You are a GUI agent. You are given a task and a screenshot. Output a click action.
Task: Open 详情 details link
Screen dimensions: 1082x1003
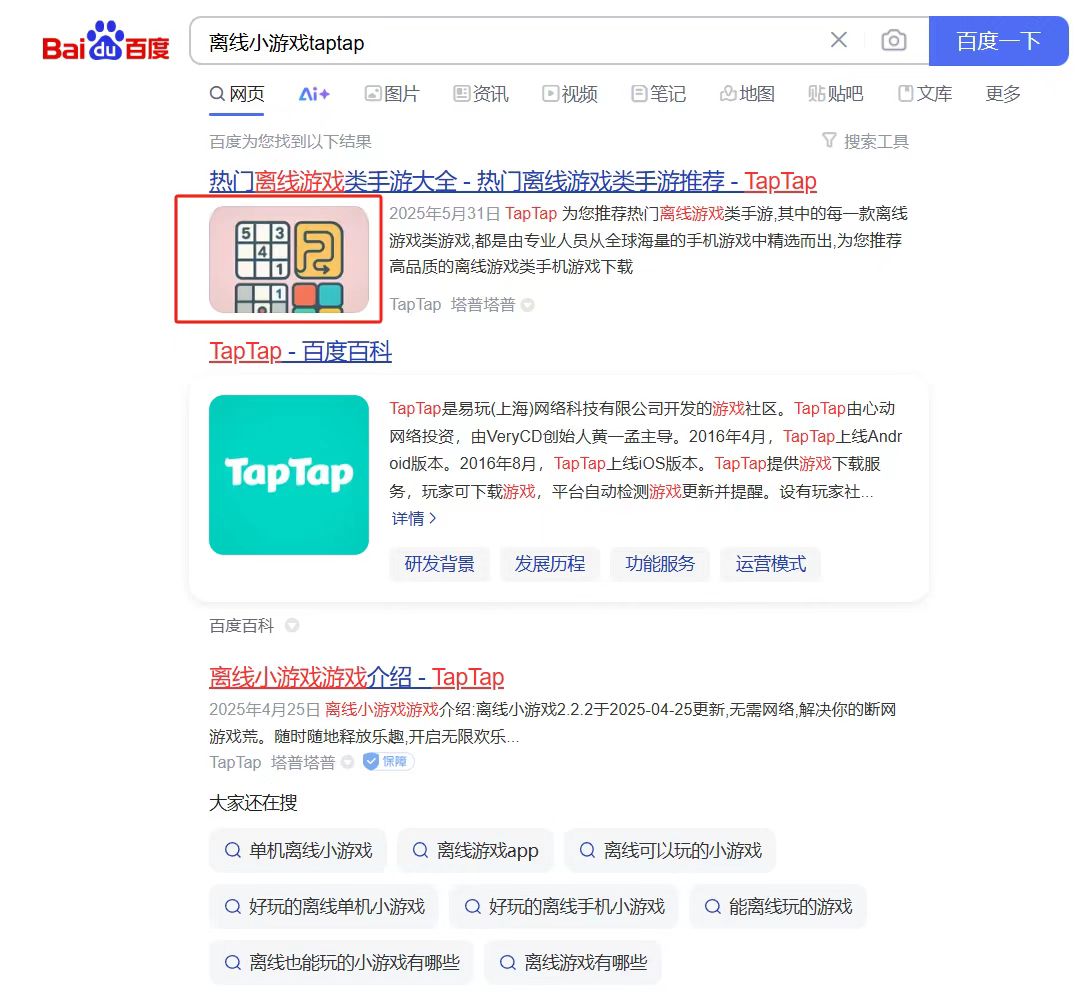414,518
